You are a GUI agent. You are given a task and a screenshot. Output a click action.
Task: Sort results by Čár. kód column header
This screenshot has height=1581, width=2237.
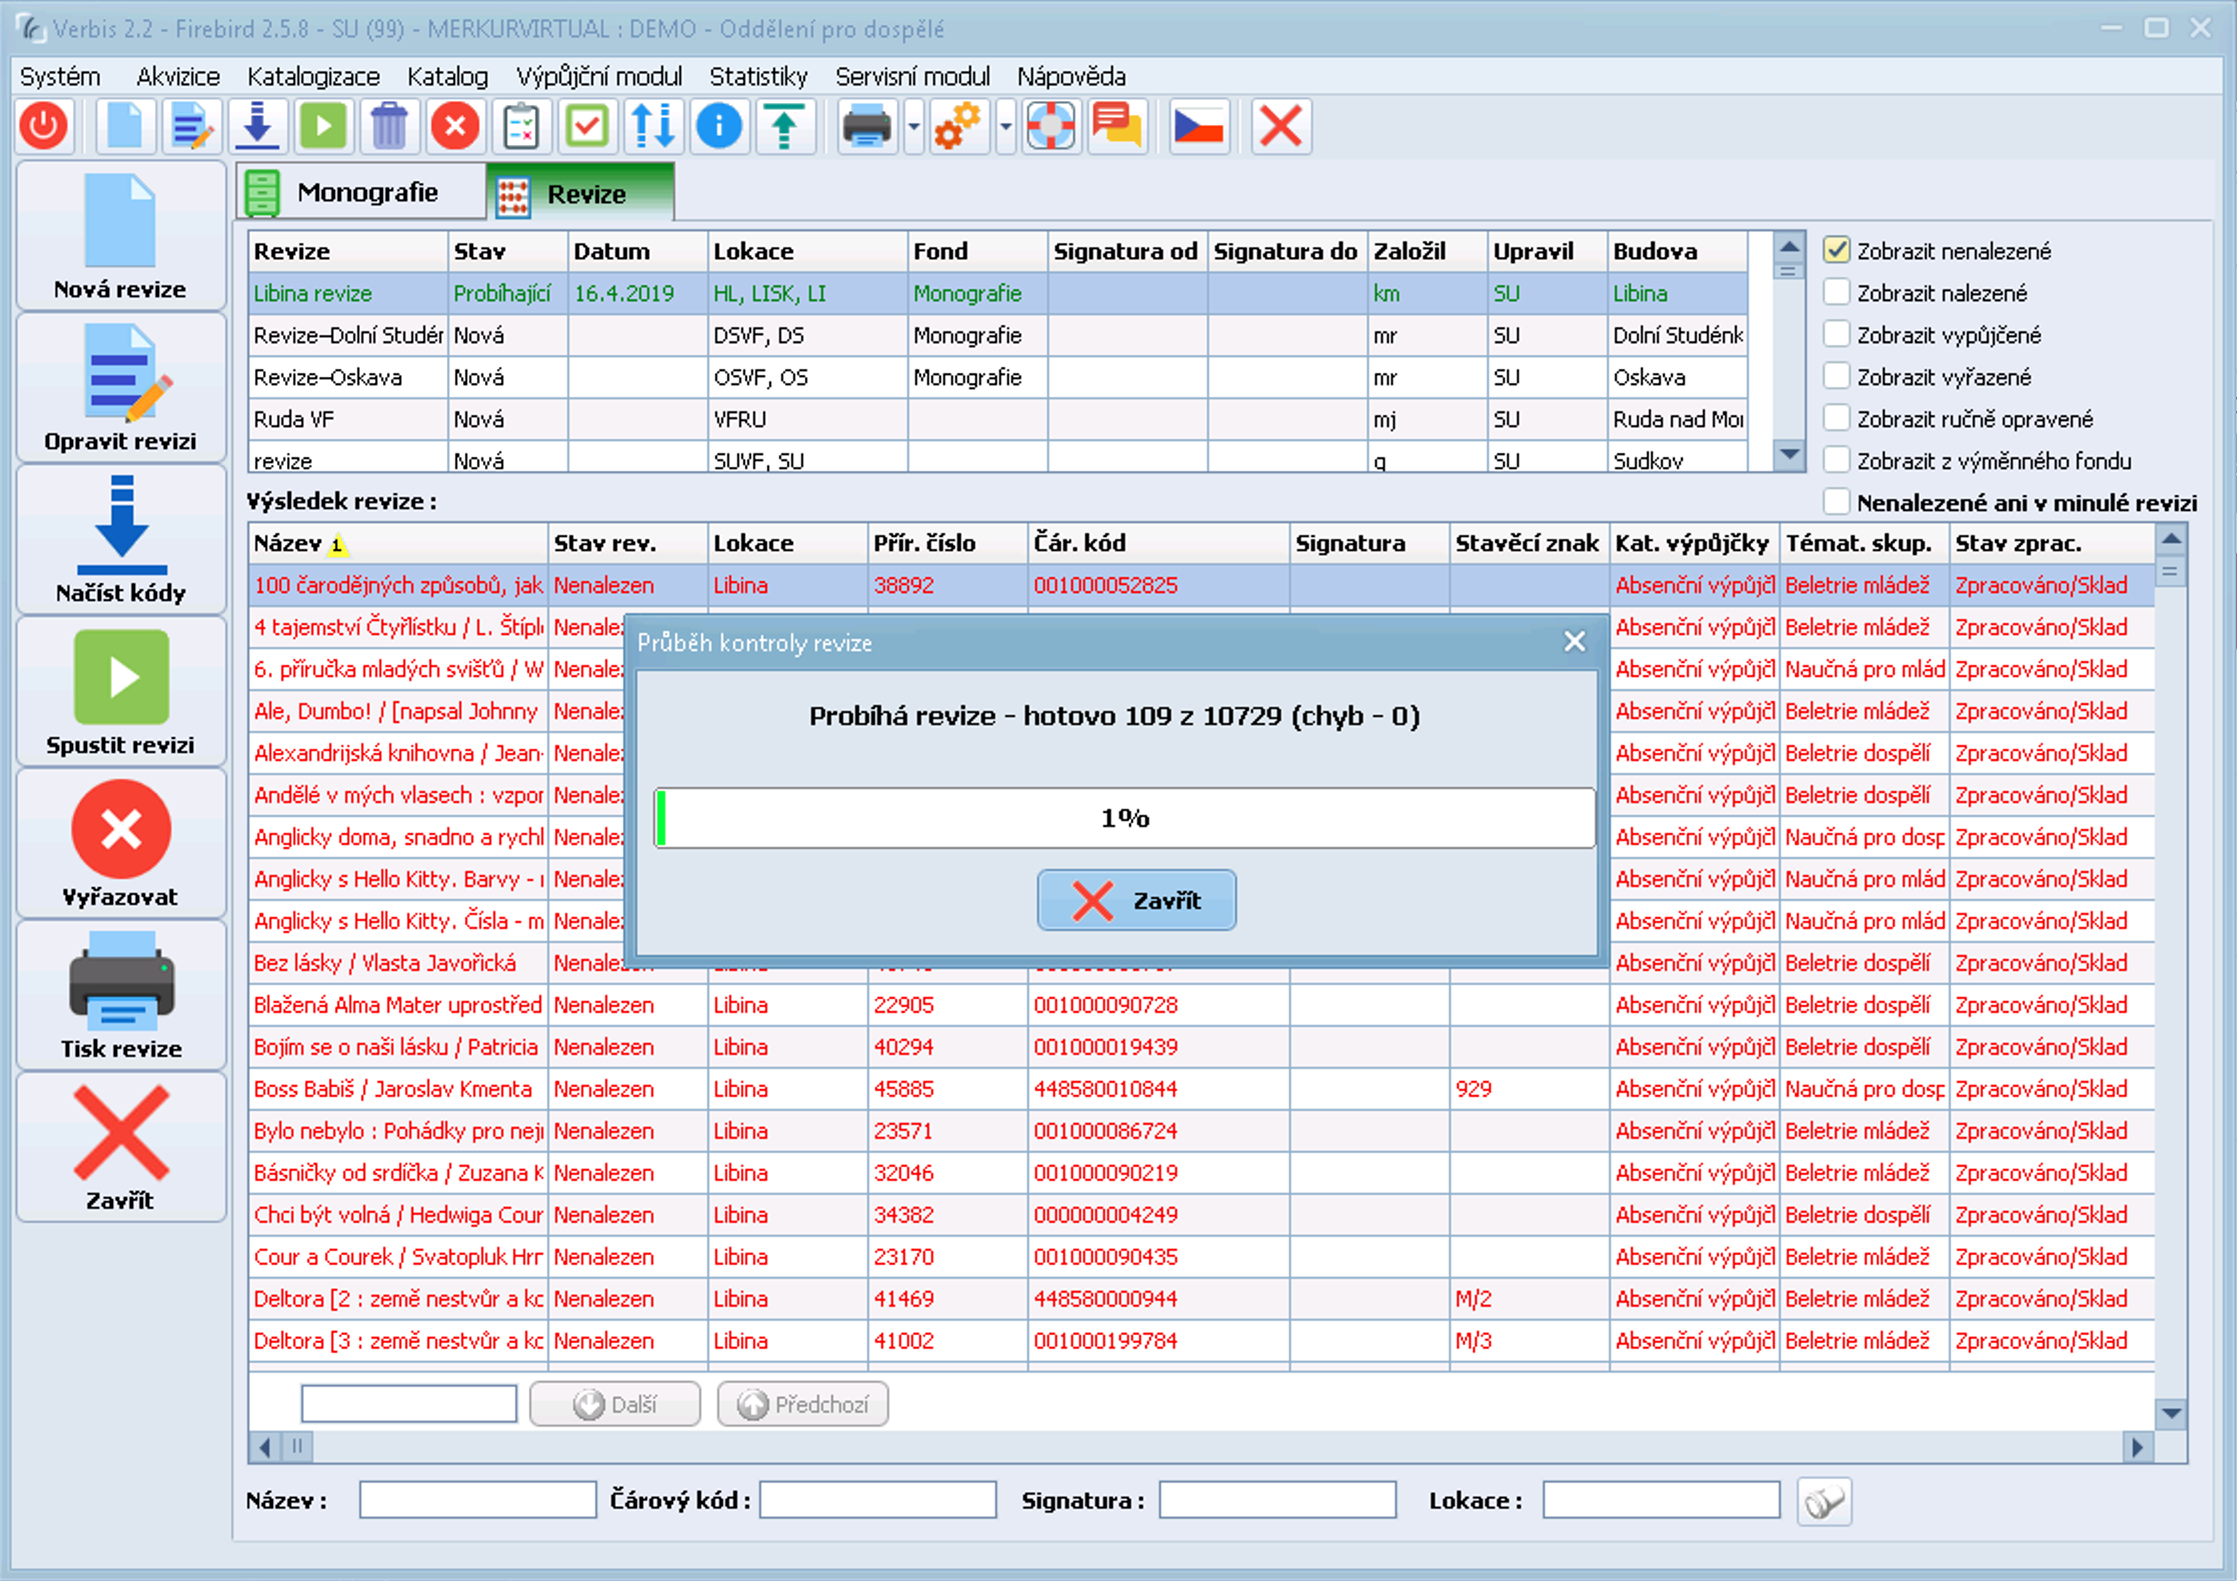[x=1159, y=543]
